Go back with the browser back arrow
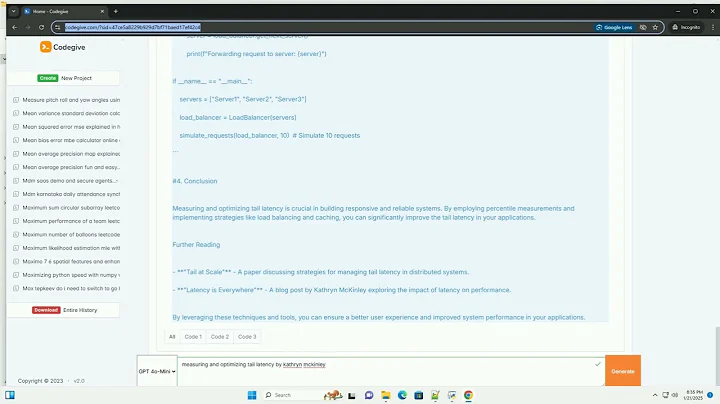The width and height of the screenshot is (720, 404). pos(15,28)
